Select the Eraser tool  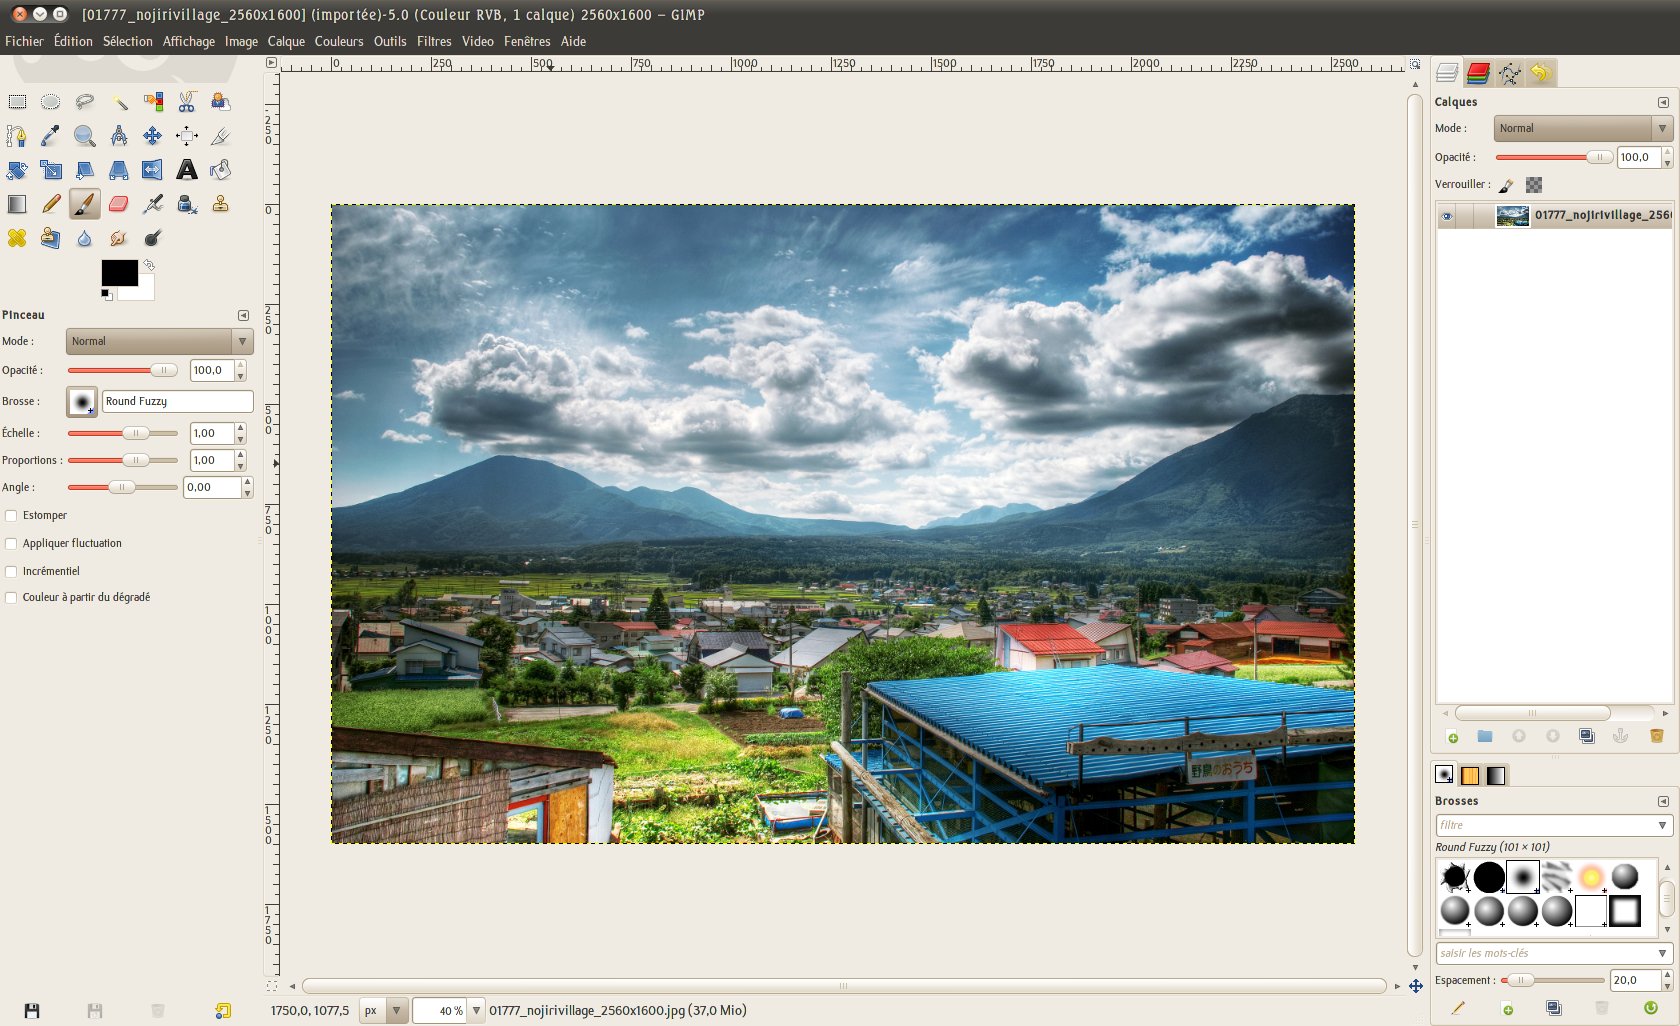pos(118,204)
